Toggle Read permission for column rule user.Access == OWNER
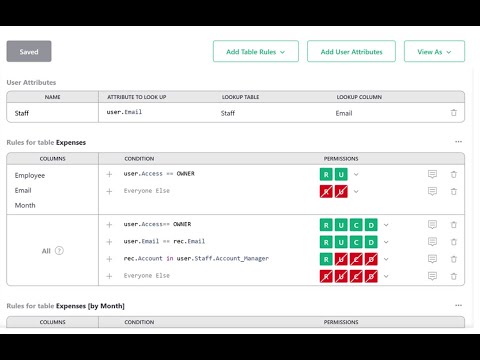 coord(326,174)
